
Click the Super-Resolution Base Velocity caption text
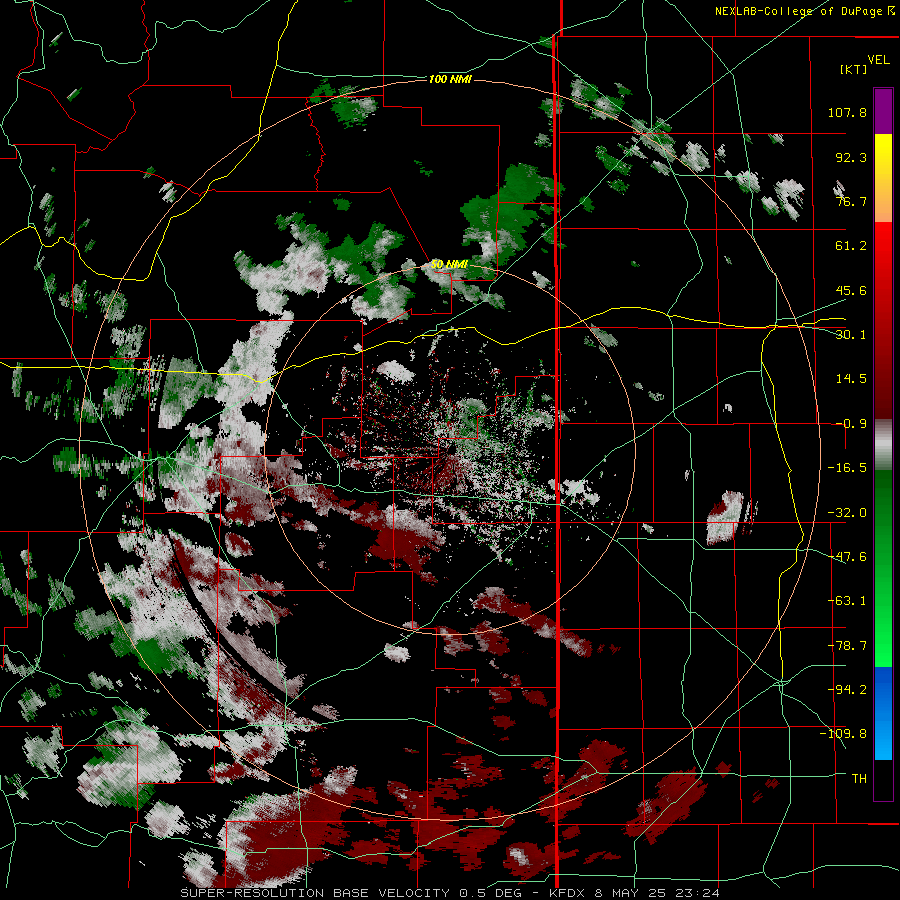click(449, 893)
